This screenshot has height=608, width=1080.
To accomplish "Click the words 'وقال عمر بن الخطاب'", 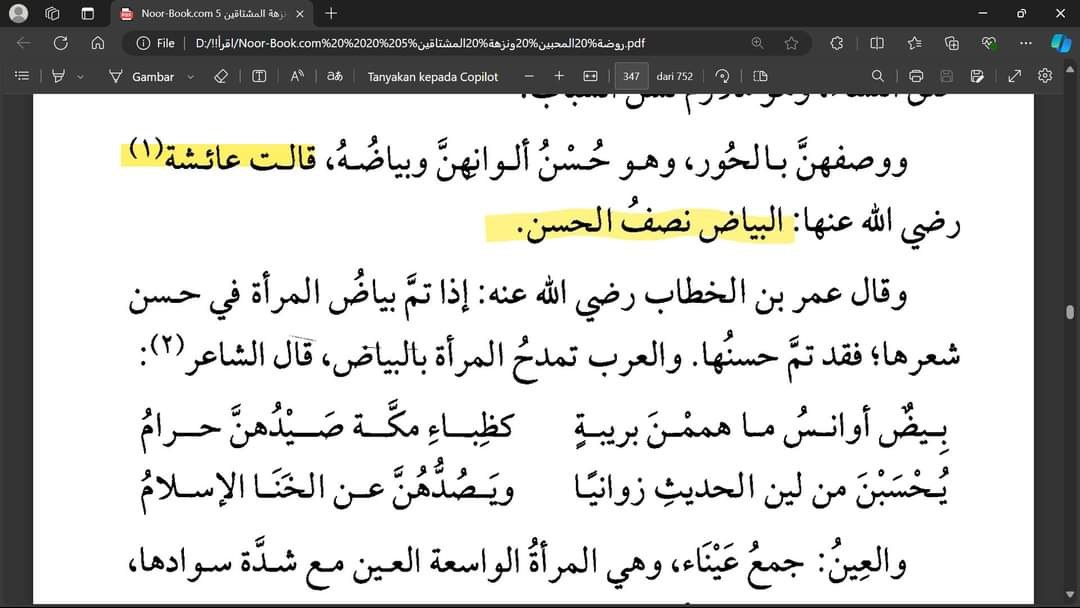I will [x=776, y=294].
